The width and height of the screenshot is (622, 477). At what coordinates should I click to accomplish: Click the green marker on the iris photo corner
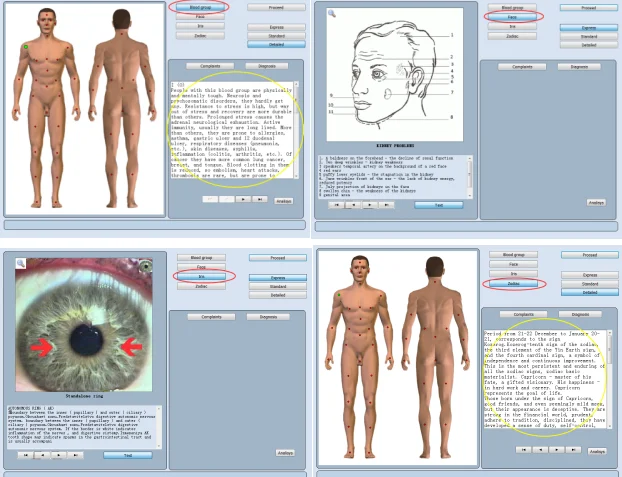tap(145, 266)
